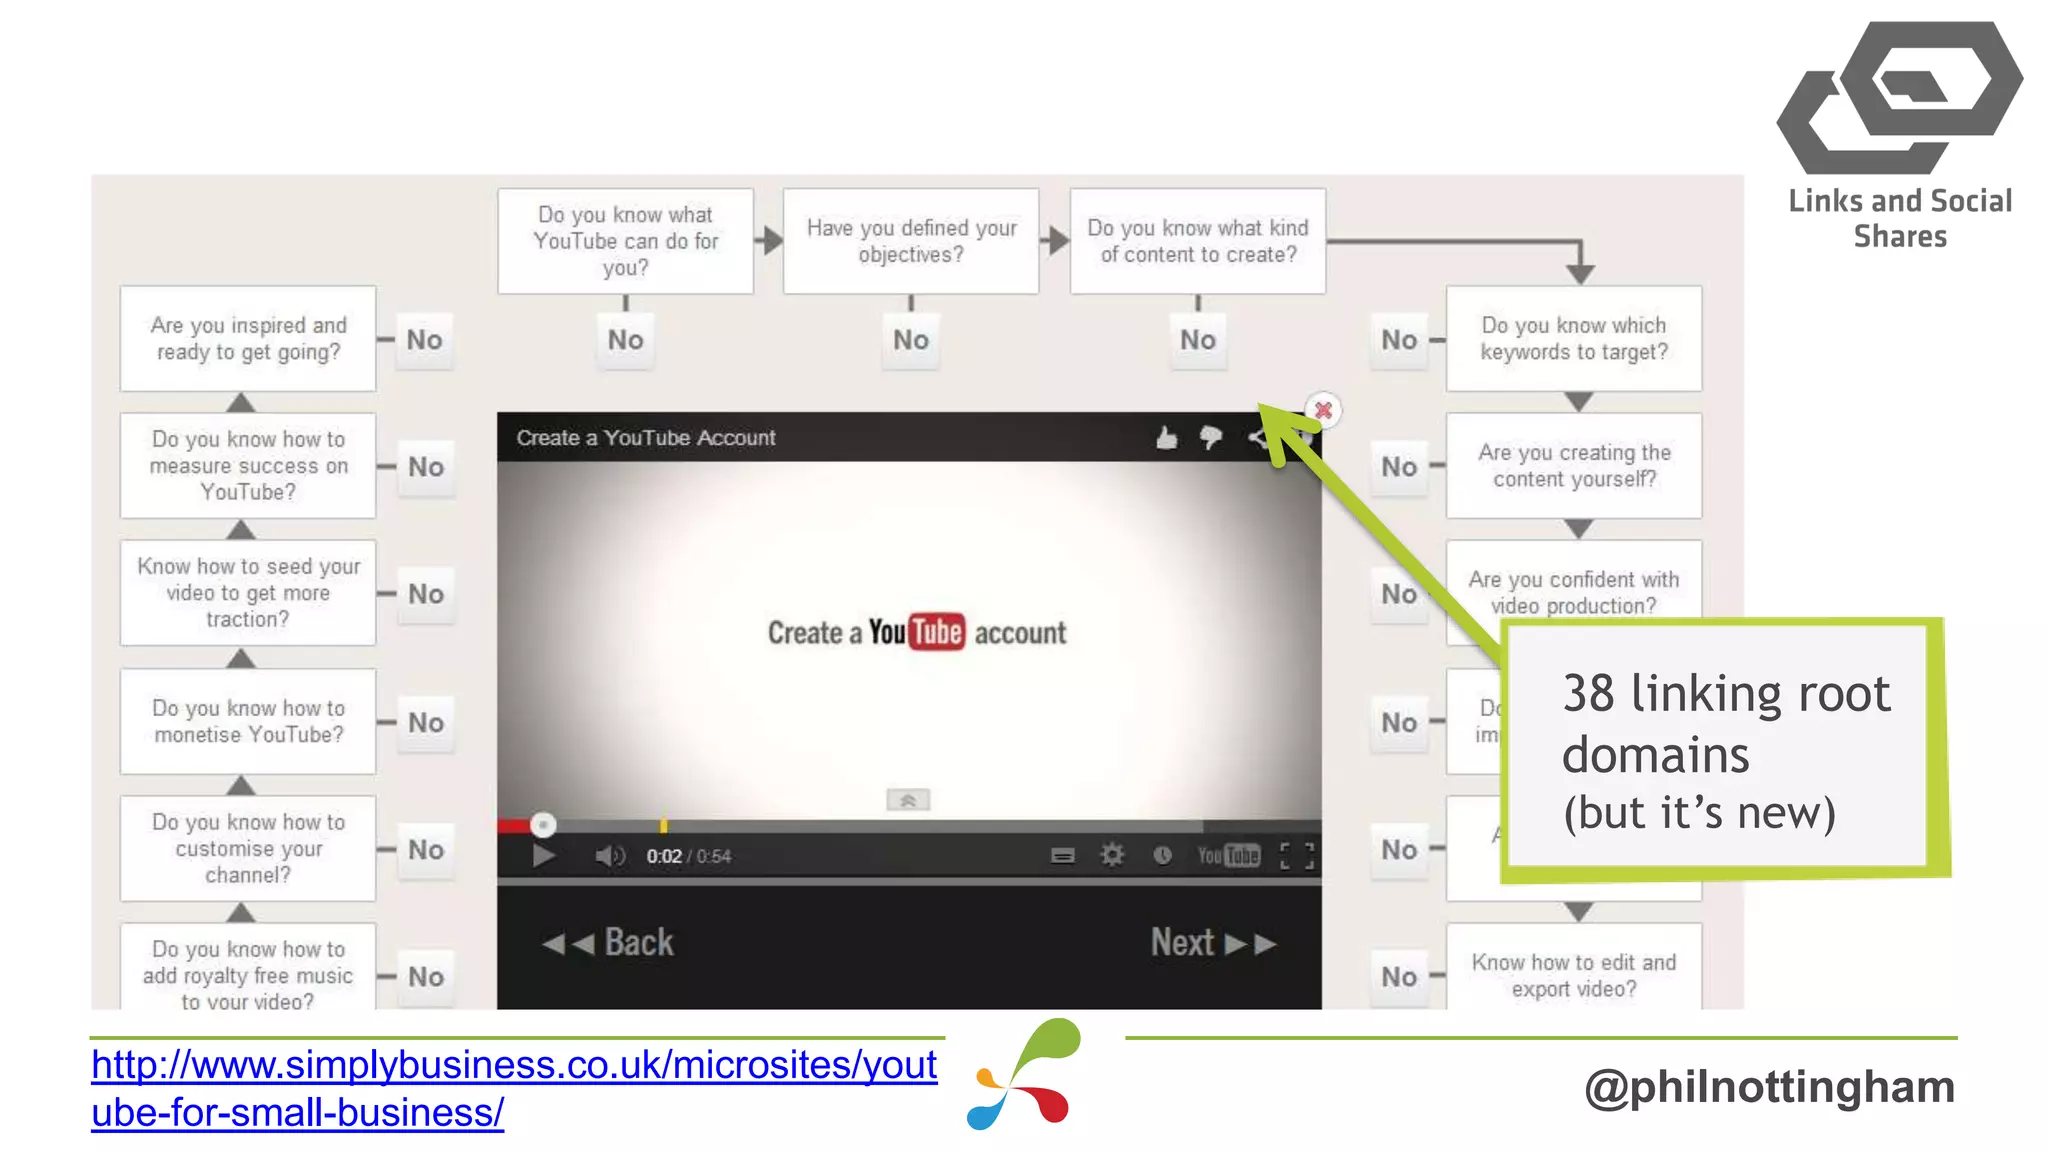Click the 'Create a YouTube account' video frame
Viewport: 2048px width, 1152px height.
pyautogui.click(x=909, y=640)
